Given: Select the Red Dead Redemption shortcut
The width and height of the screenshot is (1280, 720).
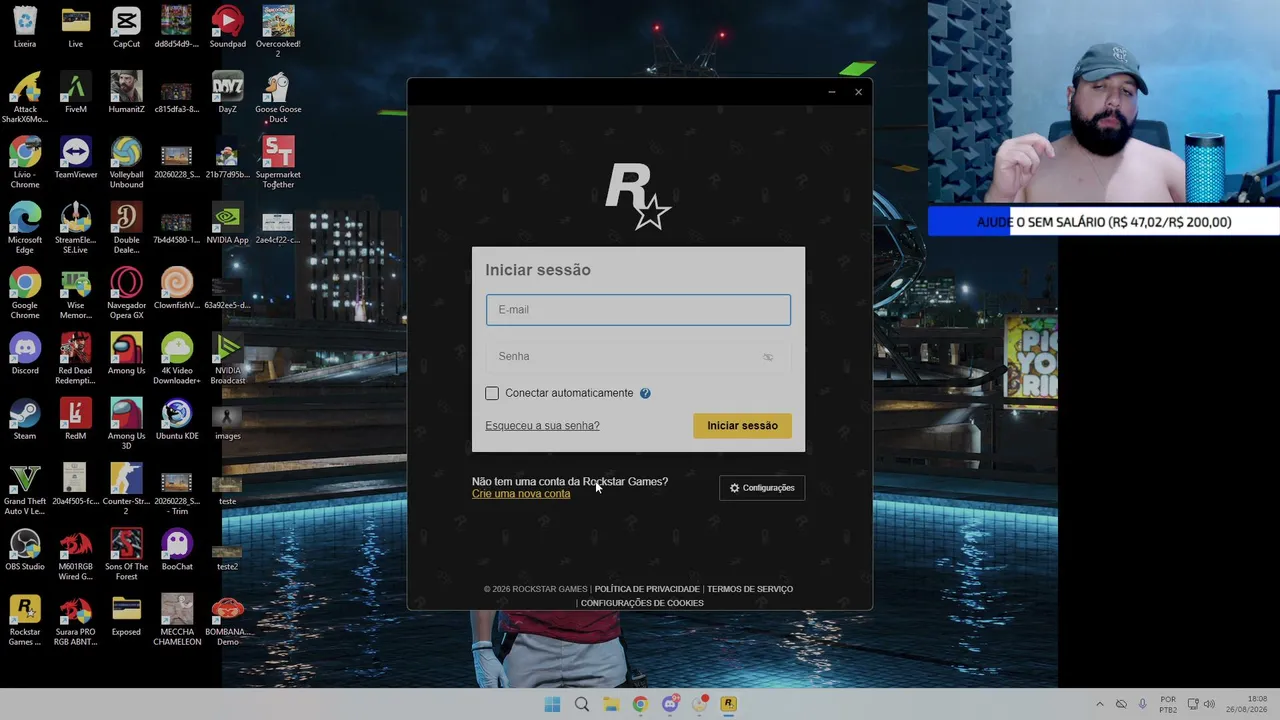Looking at the screenshot, I should (76, 358).
